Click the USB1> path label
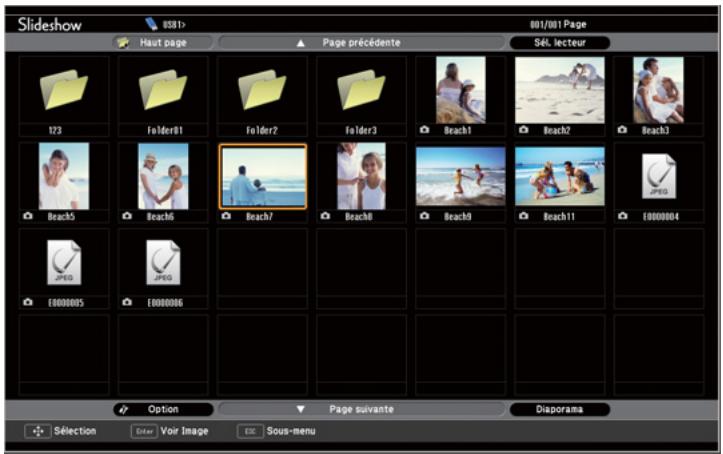 174,24
